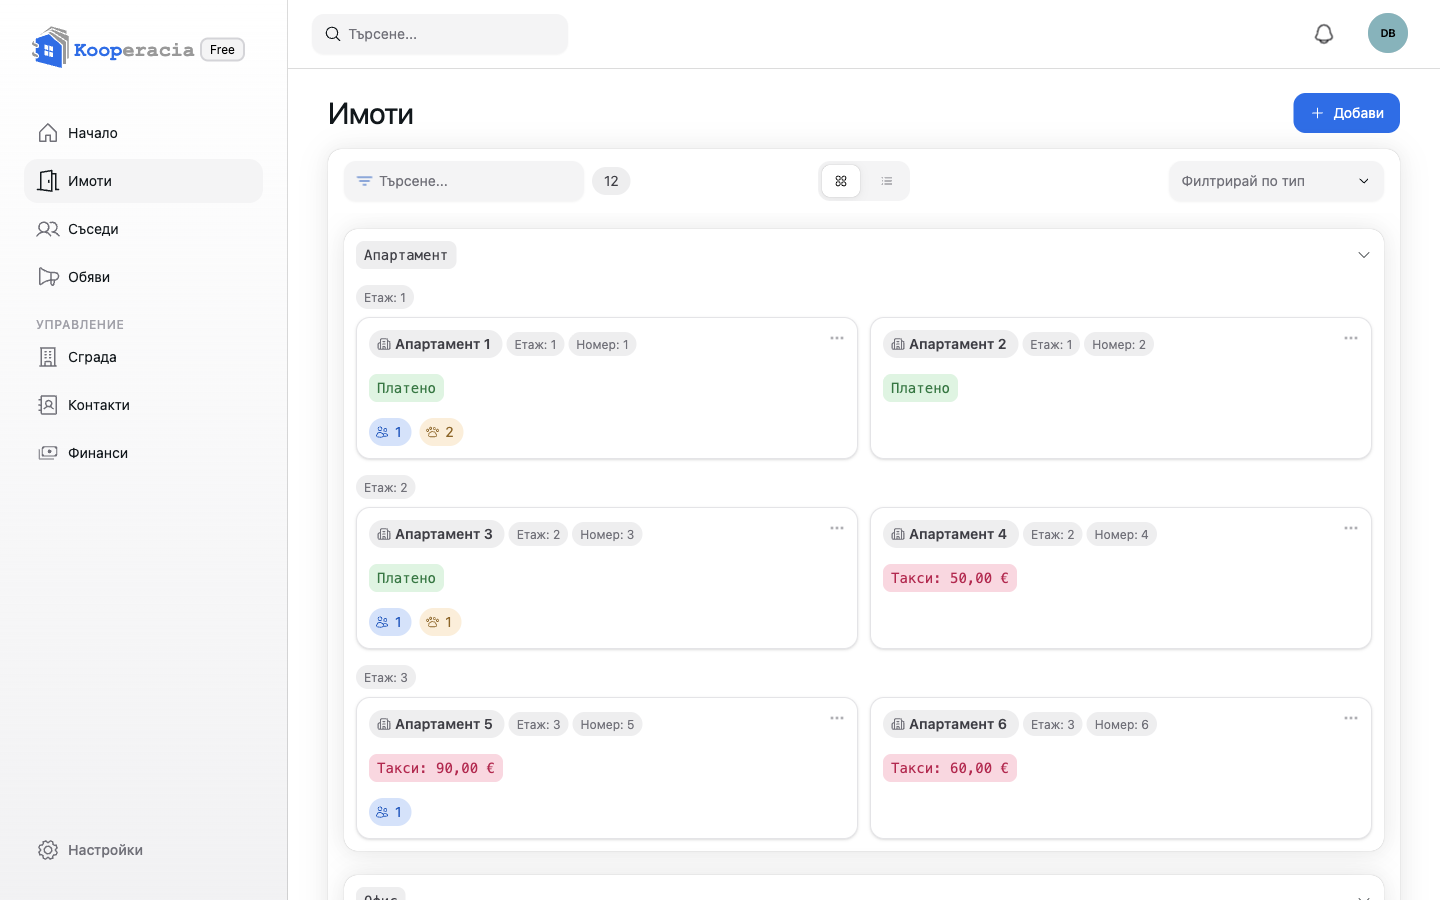This screenshot has height=900, width=1440.
Task: Switch to list view
Action: point(887,181)
